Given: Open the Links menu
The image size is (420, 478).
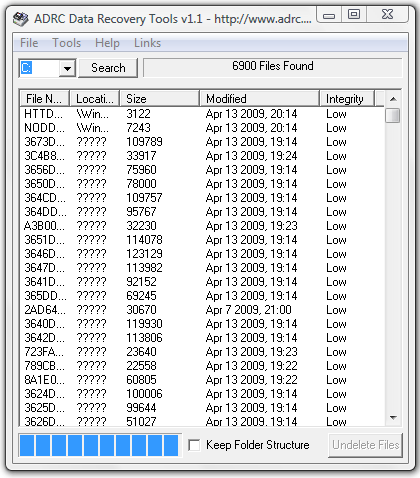Looking at the screenshot, I should (x=147, y=43).
